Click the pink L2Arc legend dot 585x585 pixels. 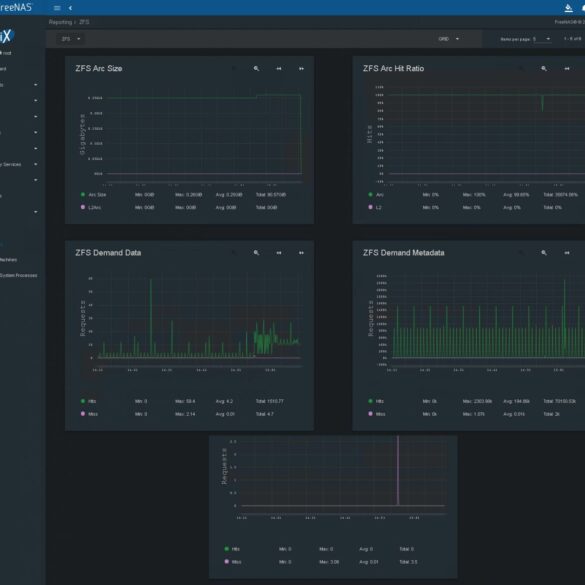tap(83, 207)
